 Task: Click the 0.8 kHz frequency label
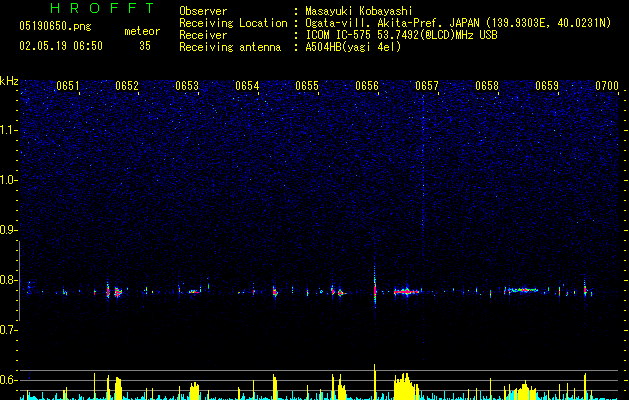tap(9, 280)
